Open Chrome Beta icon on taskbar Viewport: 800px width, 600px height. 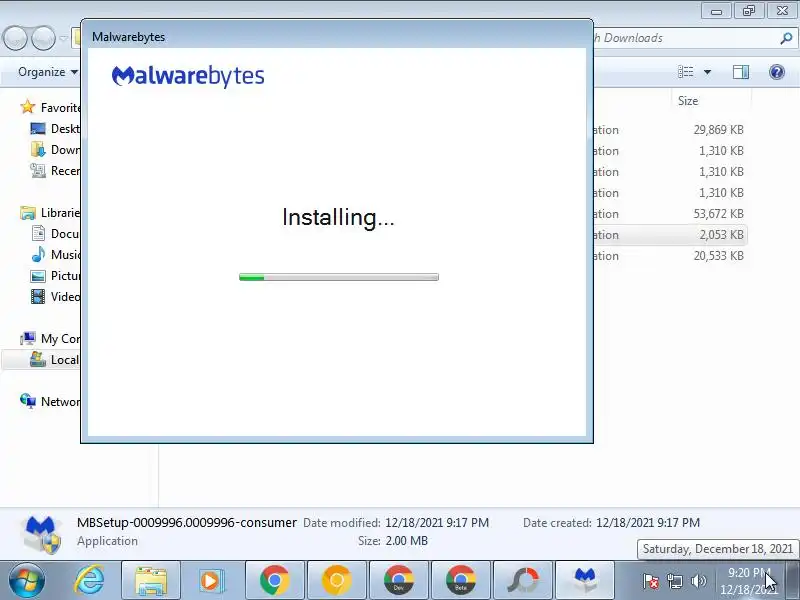[x=461, y=581]
